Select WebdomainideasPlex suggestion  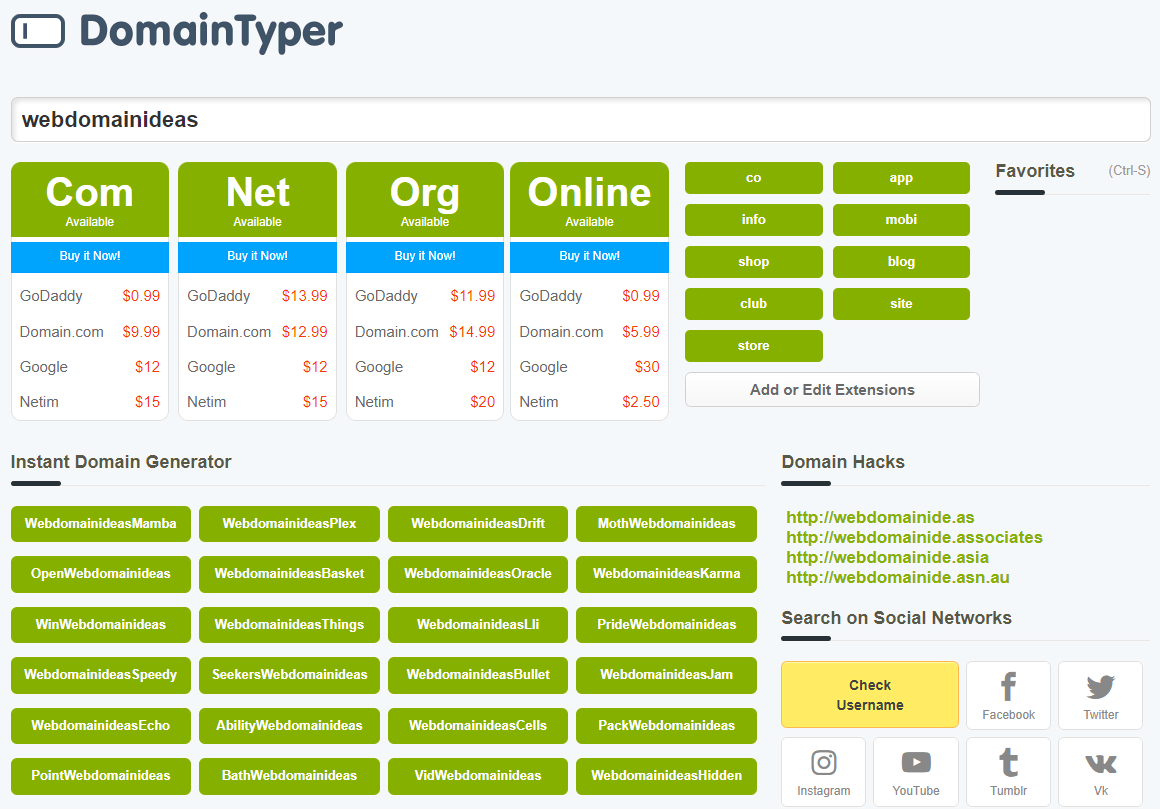coord(289,524)
